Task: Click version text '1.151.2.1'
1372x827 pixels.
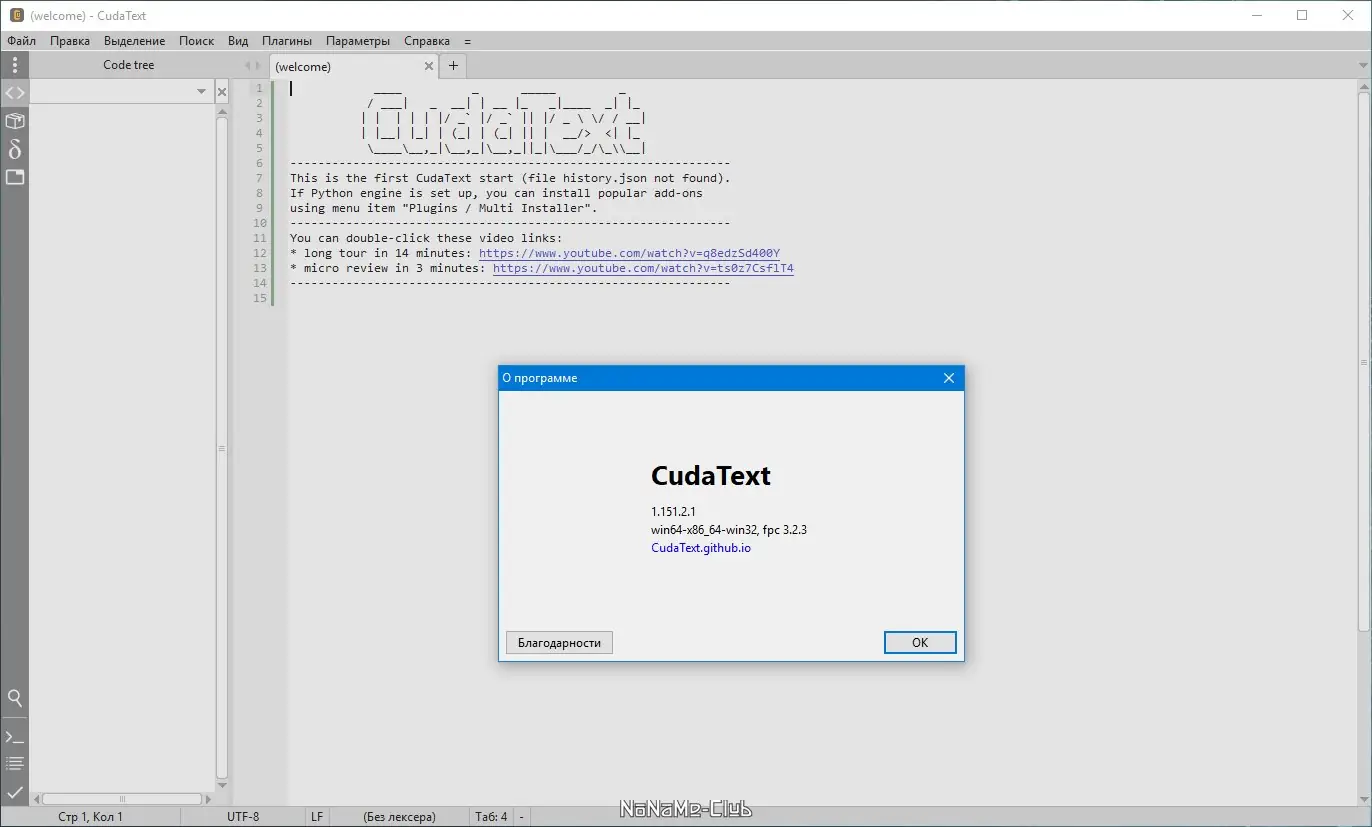Action: tap(673, 512)
